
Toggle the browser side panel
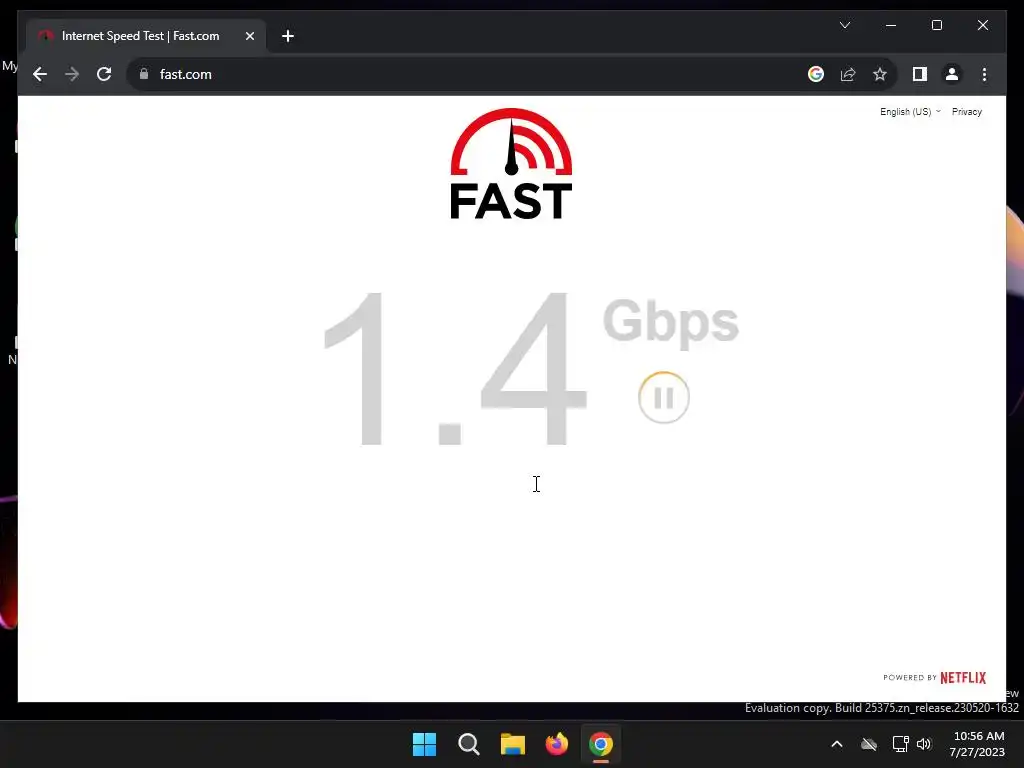[920, 74]
